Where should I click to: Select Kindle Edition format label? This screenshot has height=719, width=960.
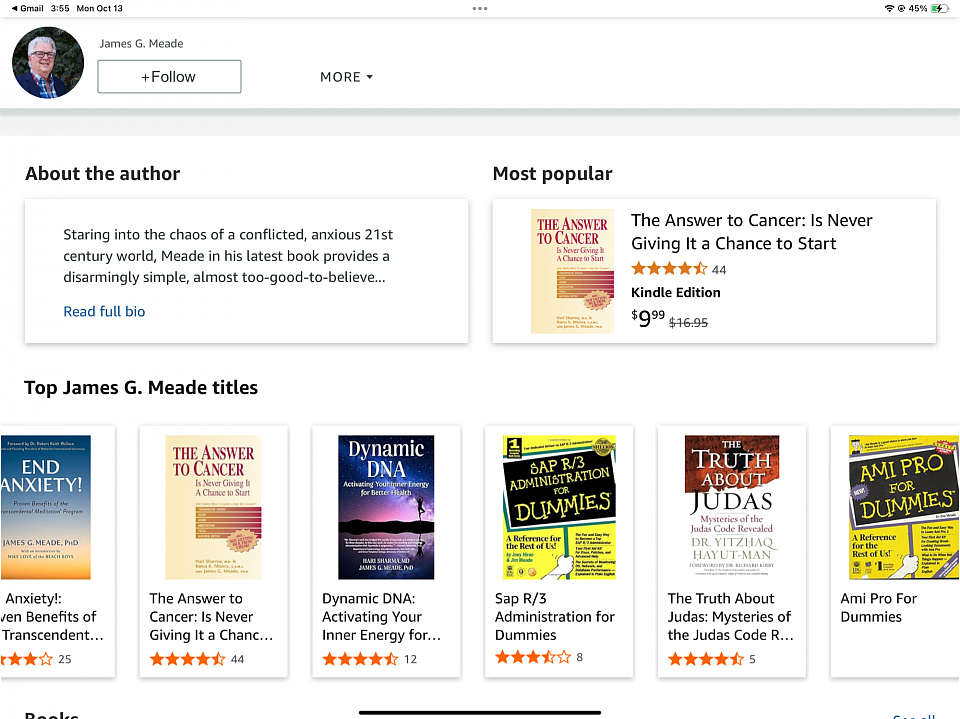675,292
